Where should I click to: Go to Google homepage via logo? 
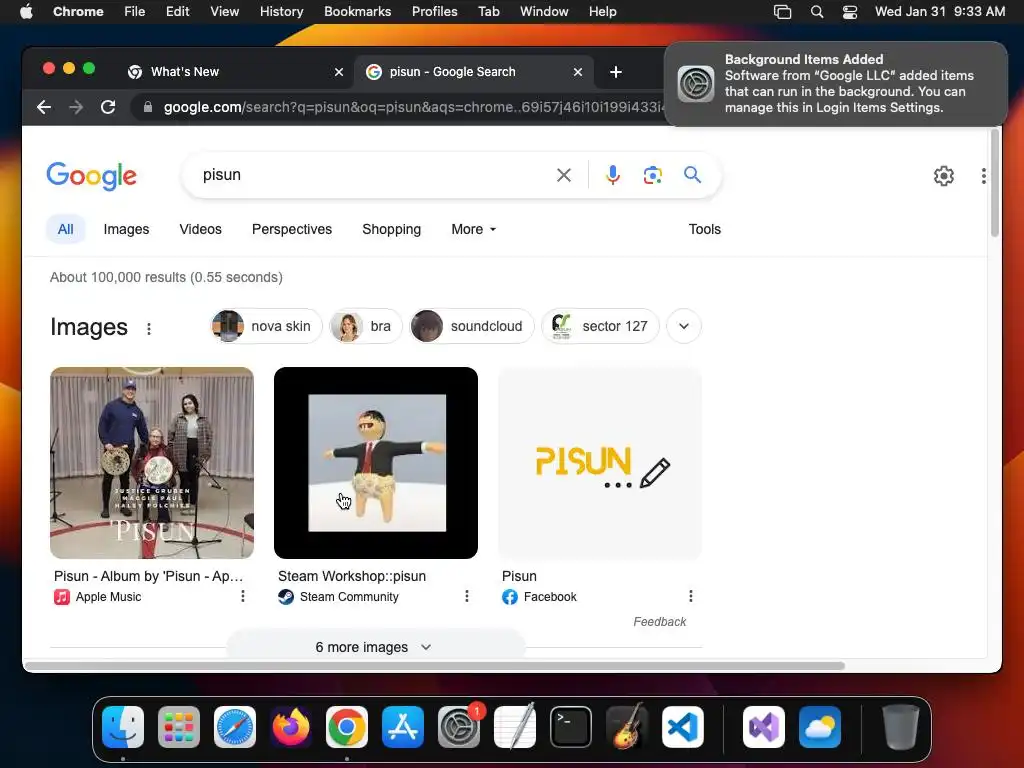[x=91, y=176]
